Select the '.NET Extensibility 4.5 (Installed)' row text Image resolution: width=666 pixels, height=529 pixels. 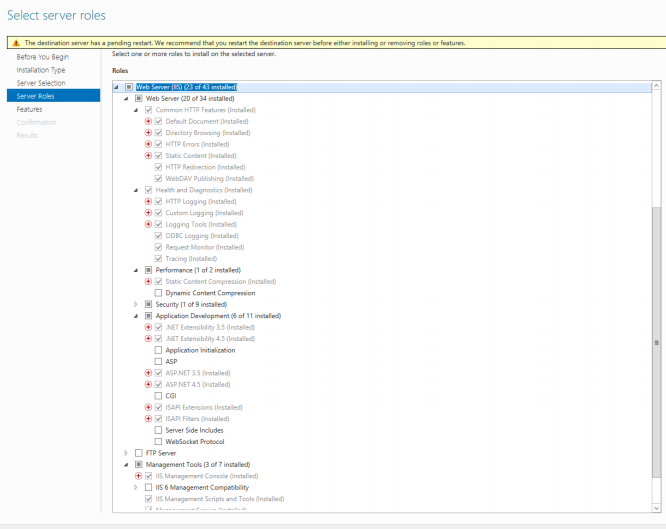[x=210, y=339]
